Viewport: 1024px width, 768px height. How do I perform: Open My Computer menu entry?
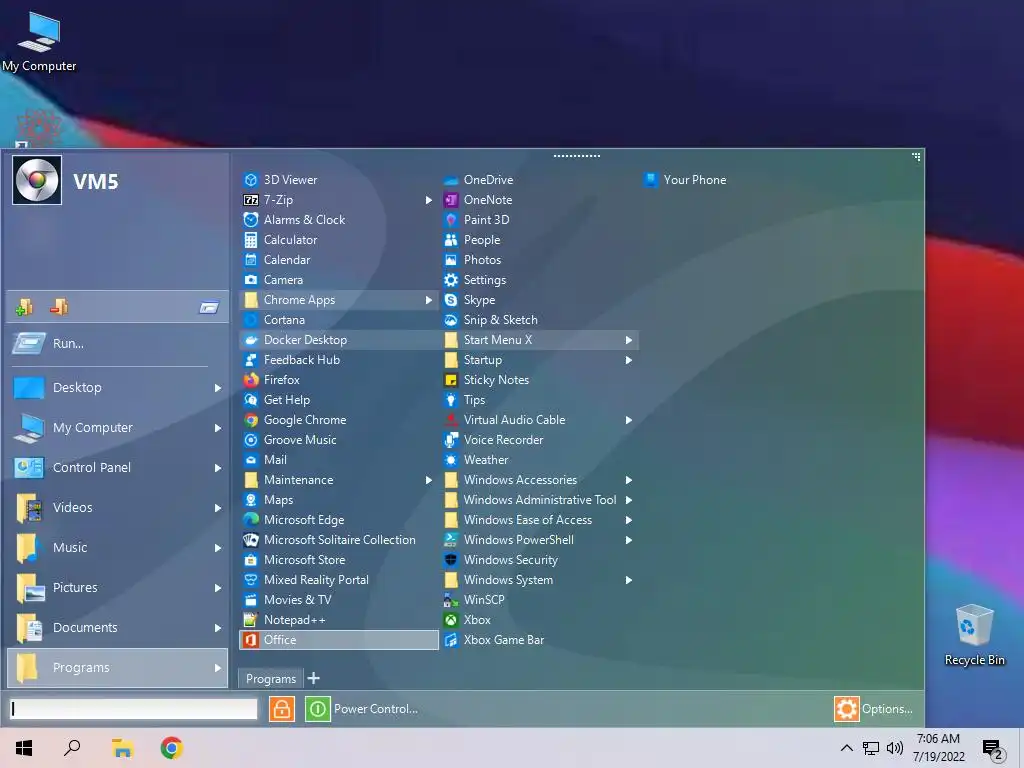(x=118, y=427)
